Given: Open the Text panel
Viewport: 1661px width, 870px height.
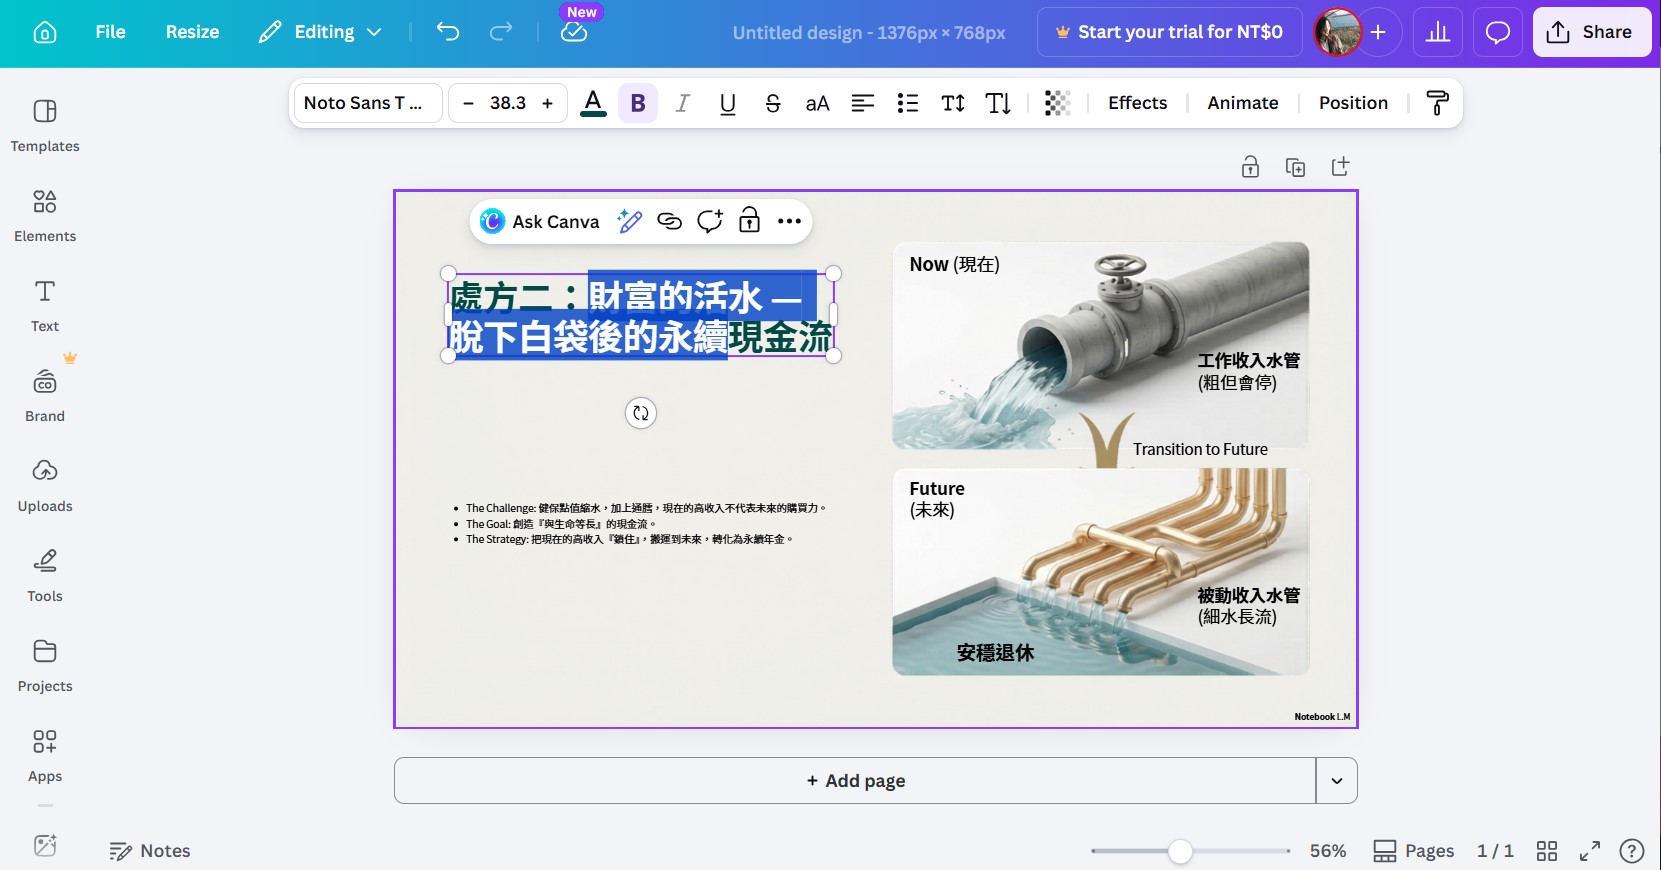Looking at the screenshot, I should point(45,305).
